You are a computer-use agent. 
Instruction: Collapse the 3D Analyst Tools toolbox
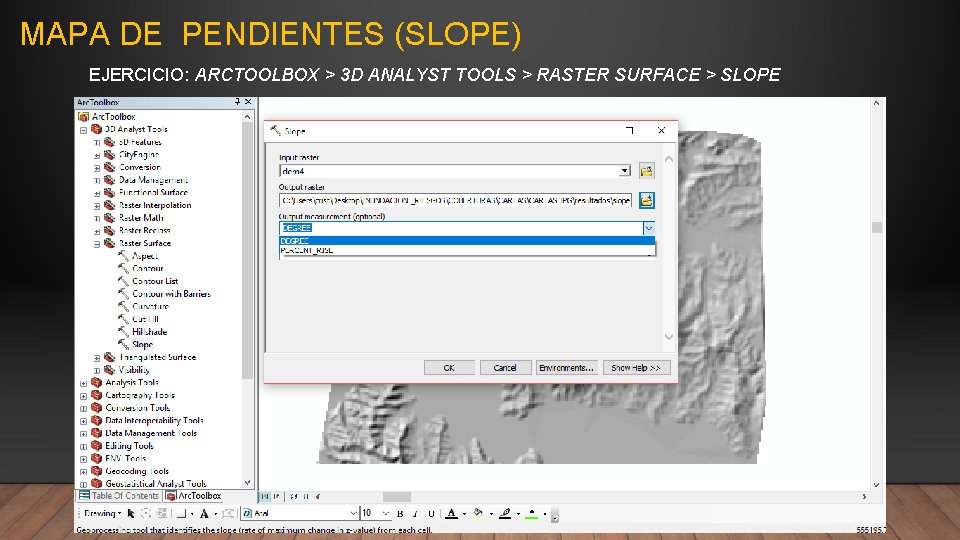click(x=83, y=130)
